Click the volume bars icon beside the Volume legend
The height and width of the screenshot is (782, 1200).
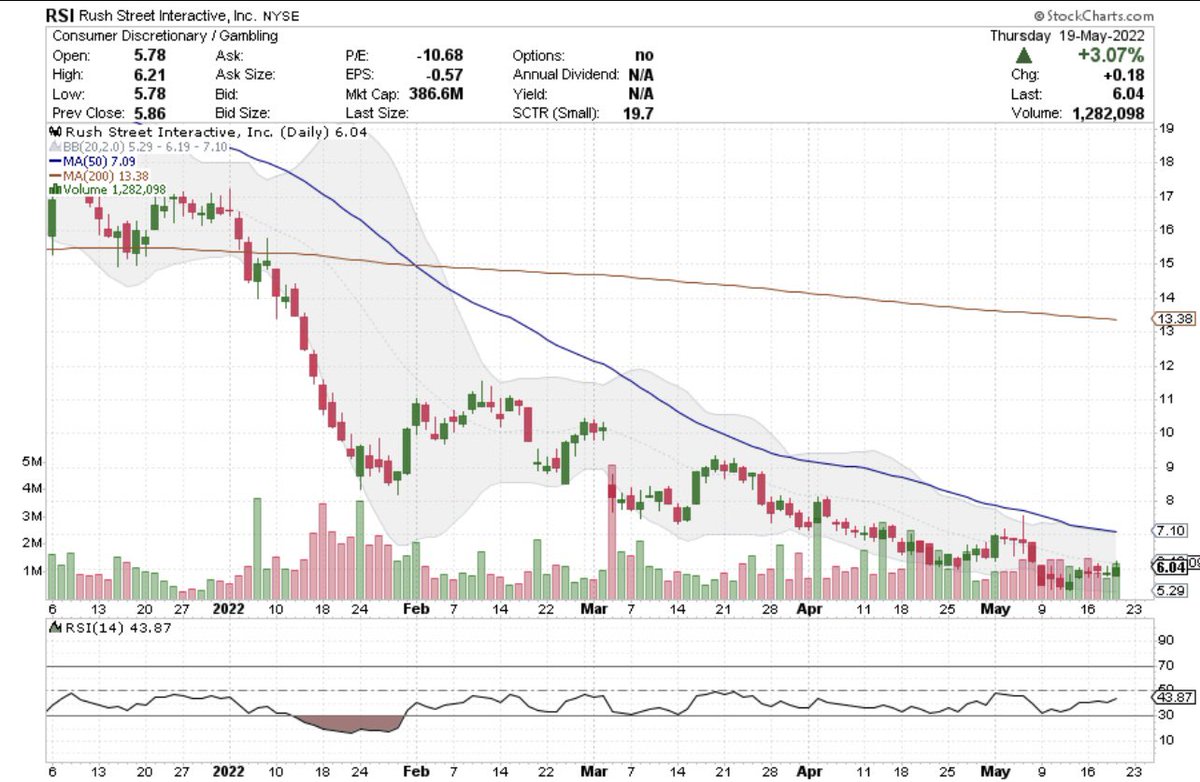[x=55, y=188]
